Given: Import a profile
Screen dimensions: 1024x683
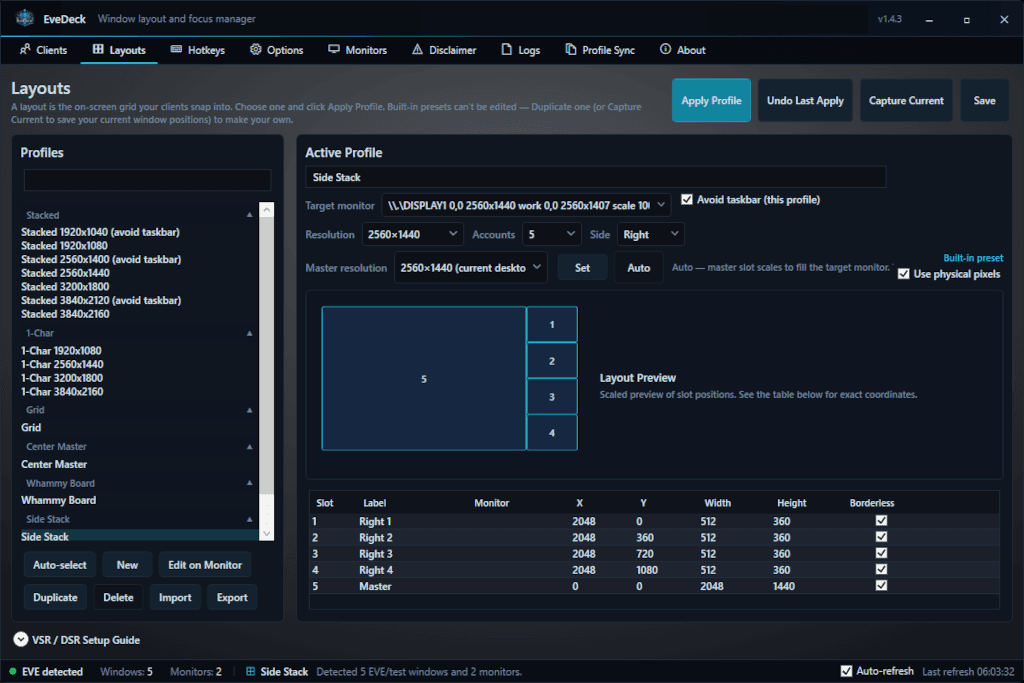Looking at the screenshot, I should tap(175, 597).
